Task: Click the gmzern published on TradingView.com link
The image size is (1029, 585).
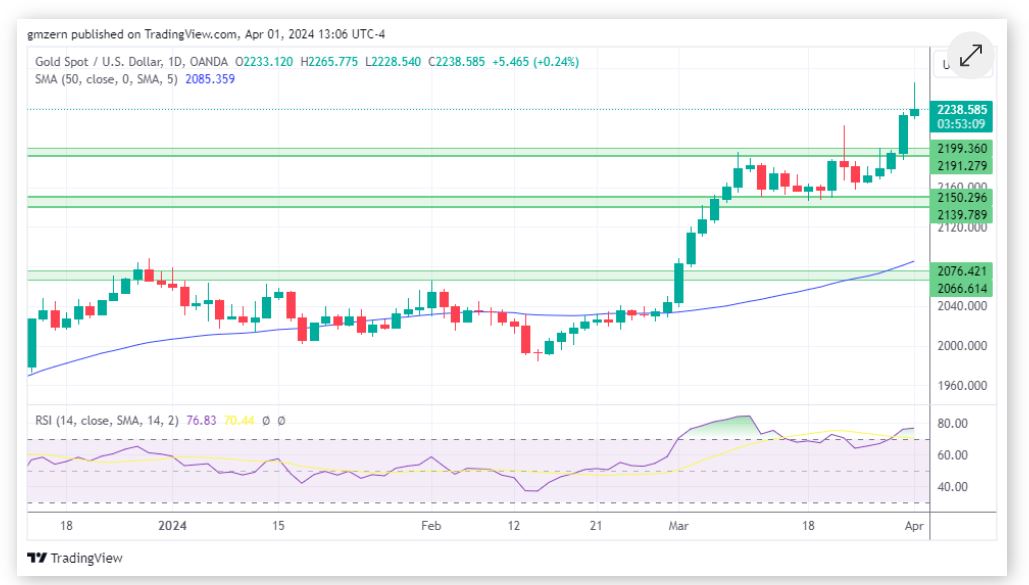Action: [130, 33]
